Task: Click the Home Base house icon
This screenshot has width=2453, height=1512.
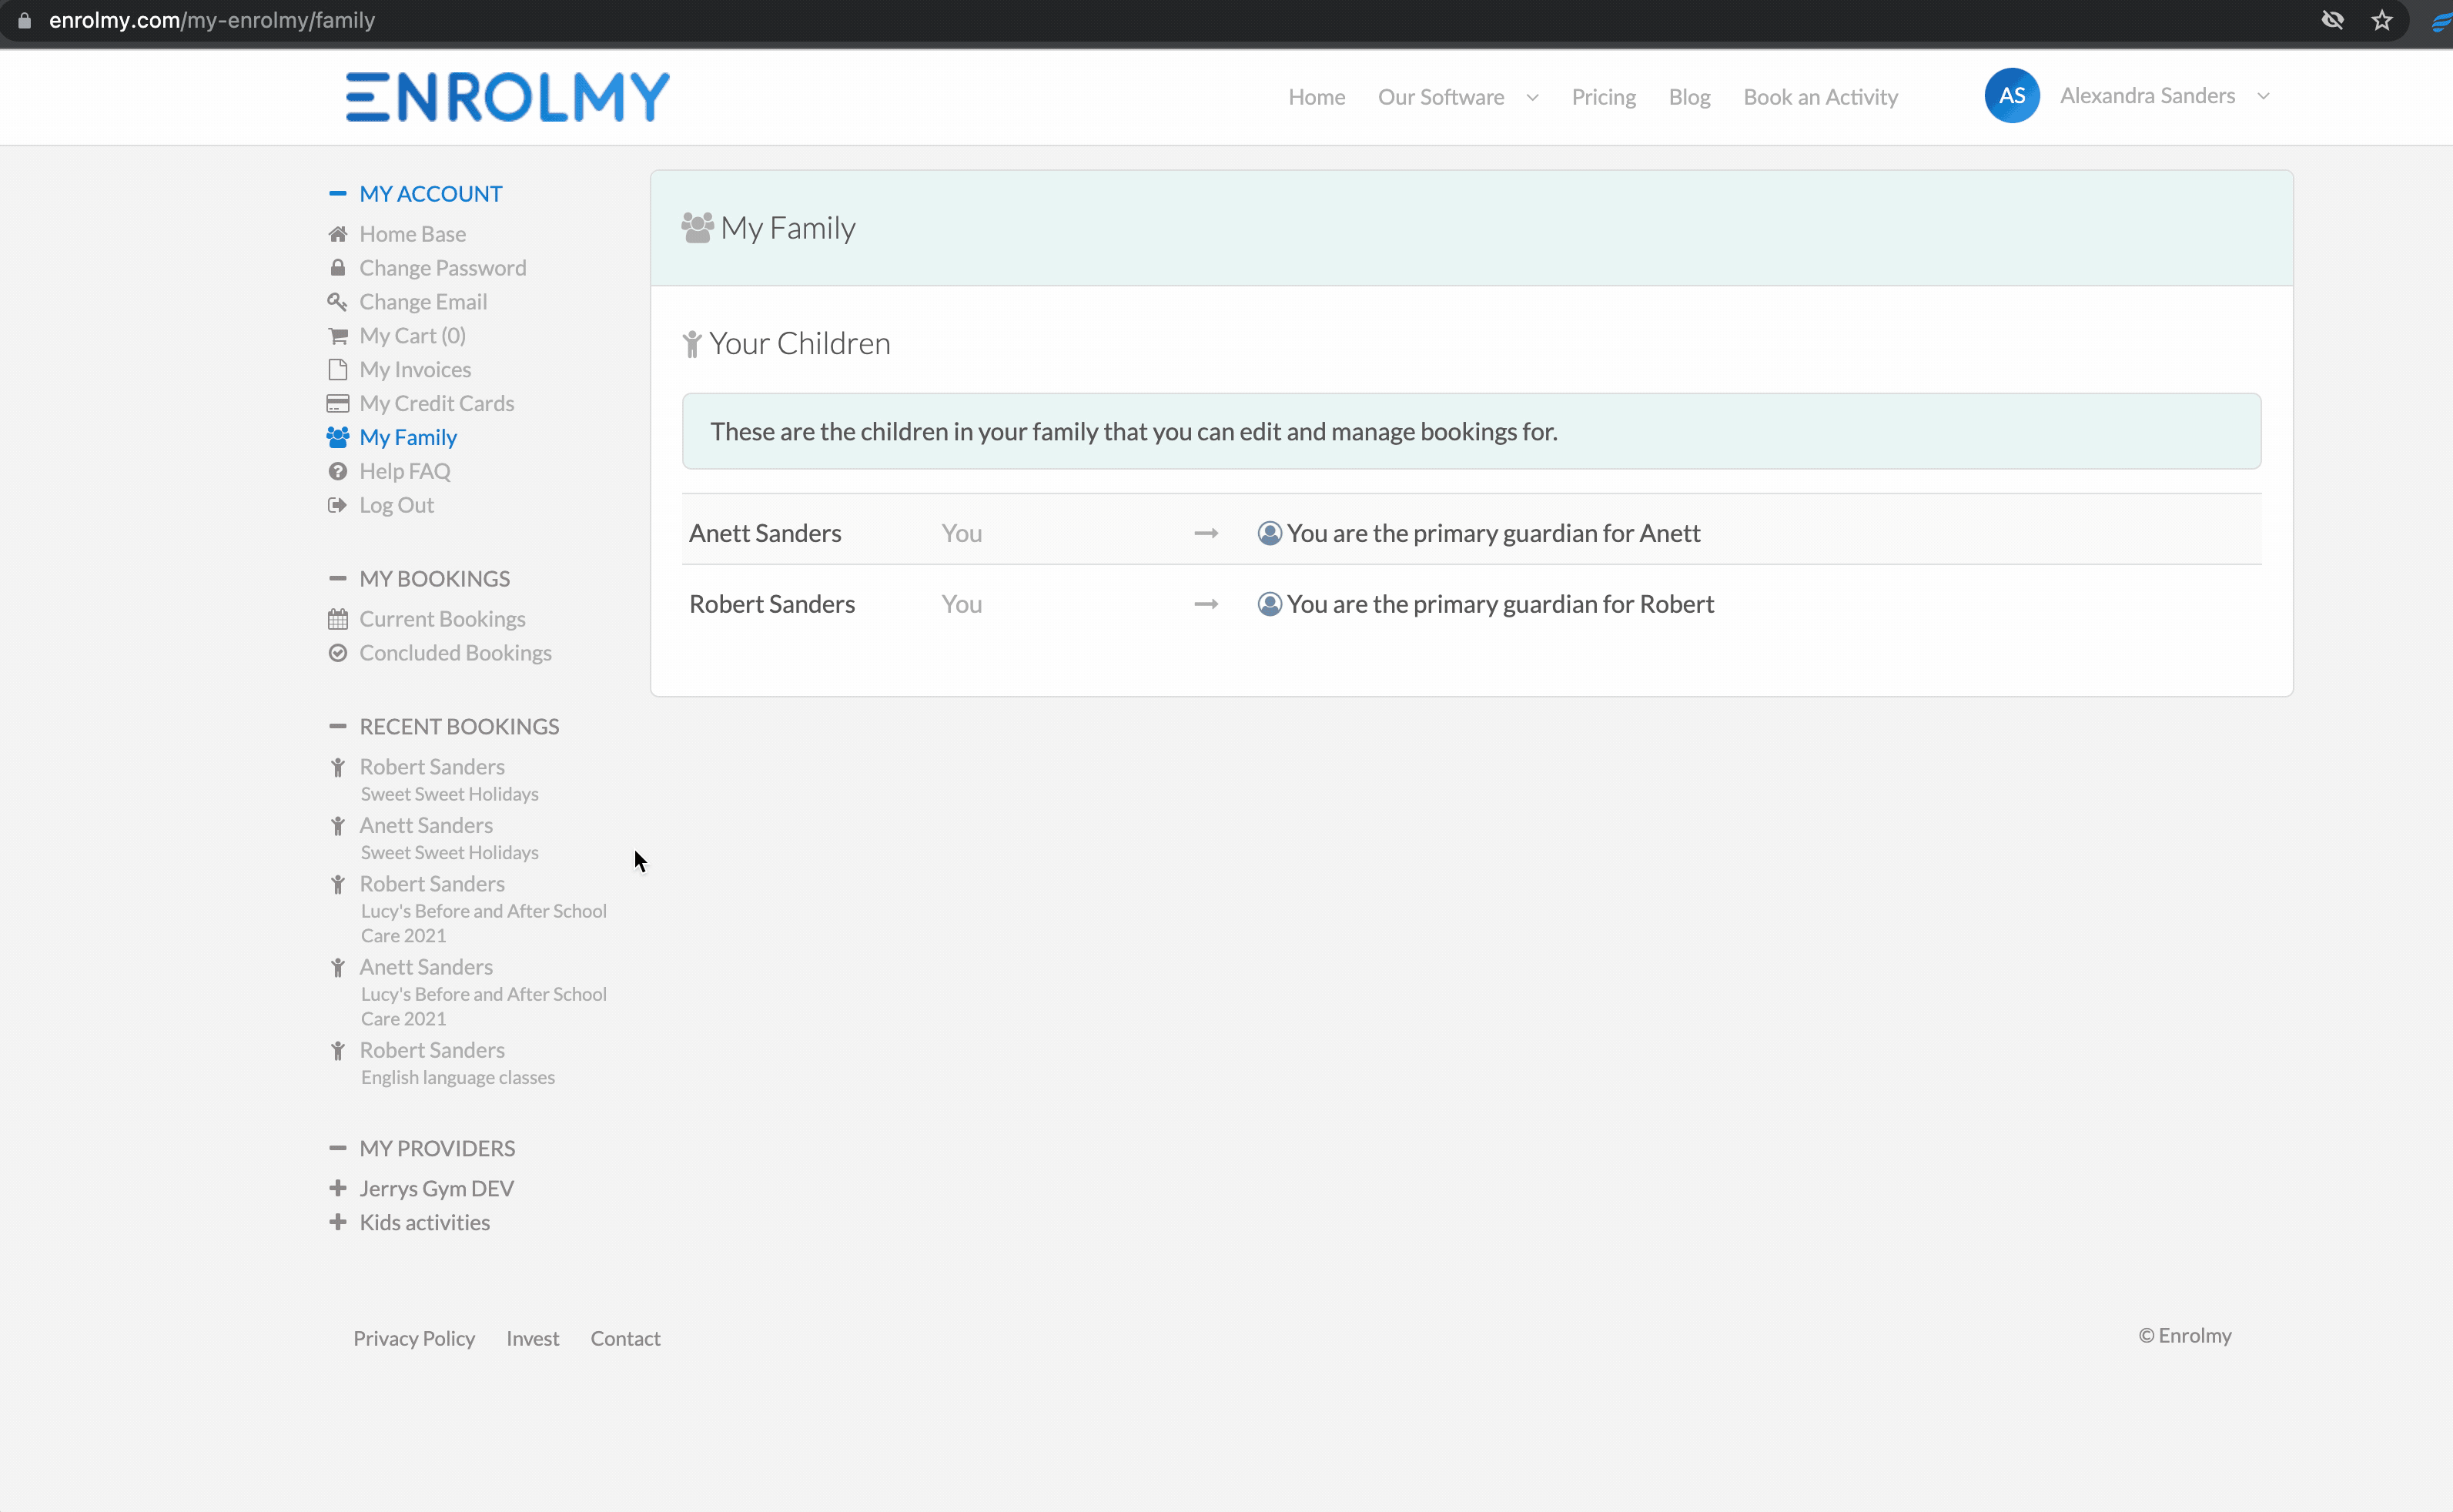Action: coord(338,234)
